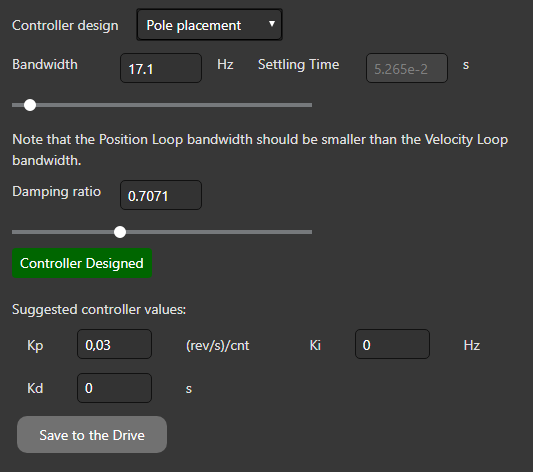The width and height of the screenshot is (533, 472).
Task: Click the Settling Time label
Action: (x=298, y=65)
